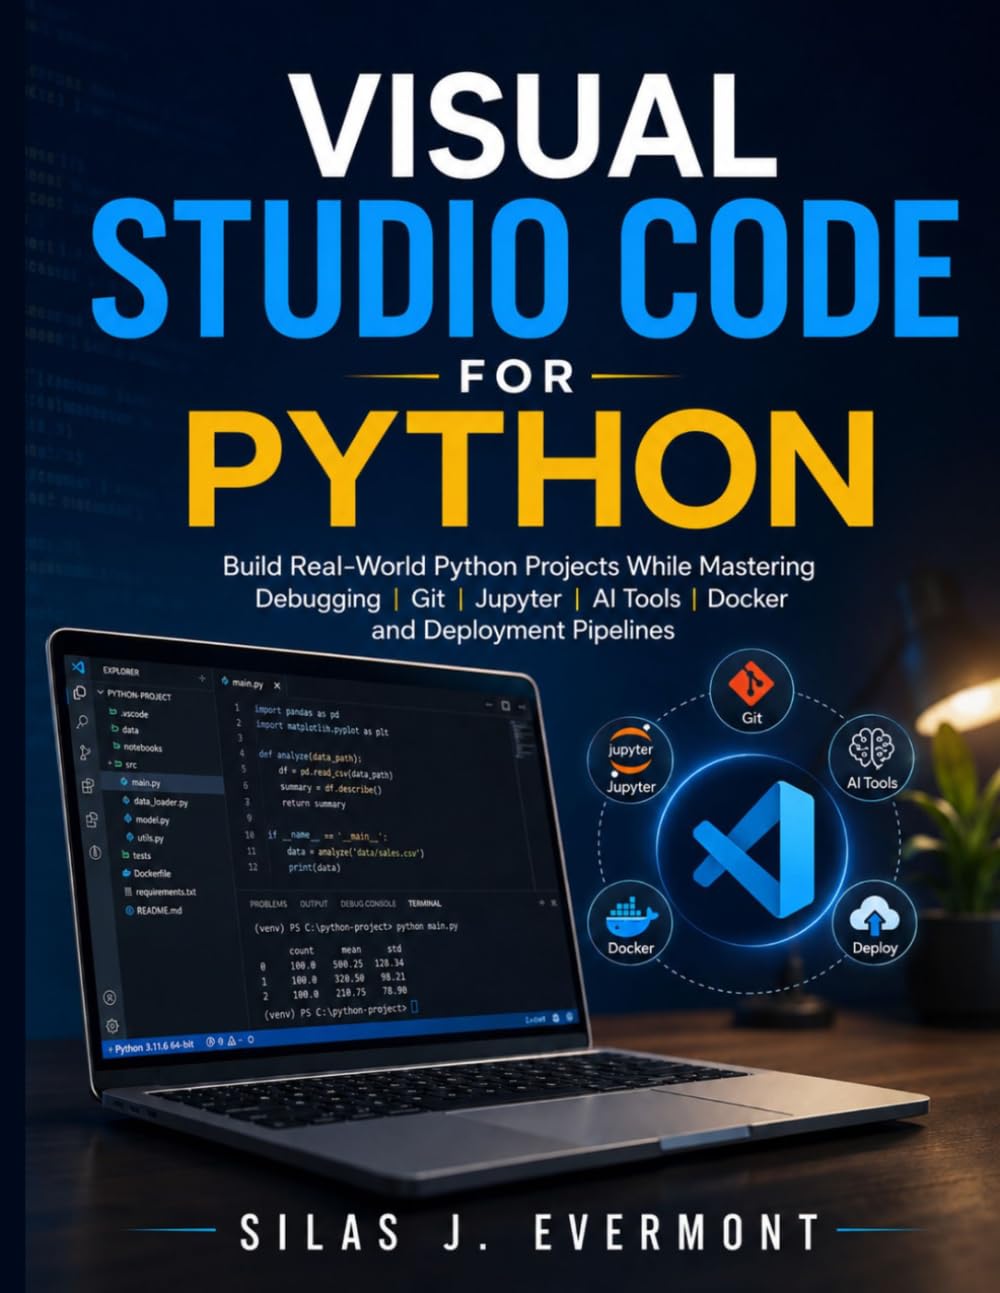Click the yellow 'PYTHON' title text
Image resolution: width=1000 pixels, height=1293 pixels.
click(x=531, y=466)
